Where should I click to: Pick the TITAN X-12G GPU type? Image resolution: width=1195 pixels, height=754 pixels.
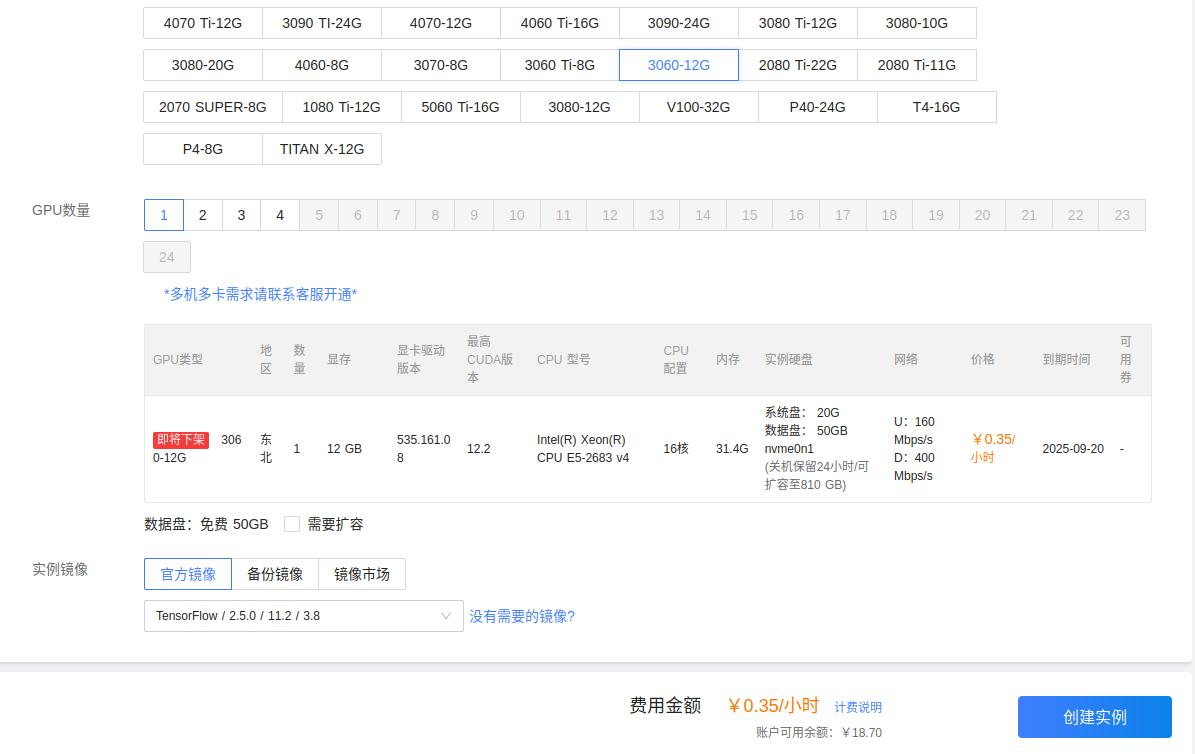click(x=322, y=149)
